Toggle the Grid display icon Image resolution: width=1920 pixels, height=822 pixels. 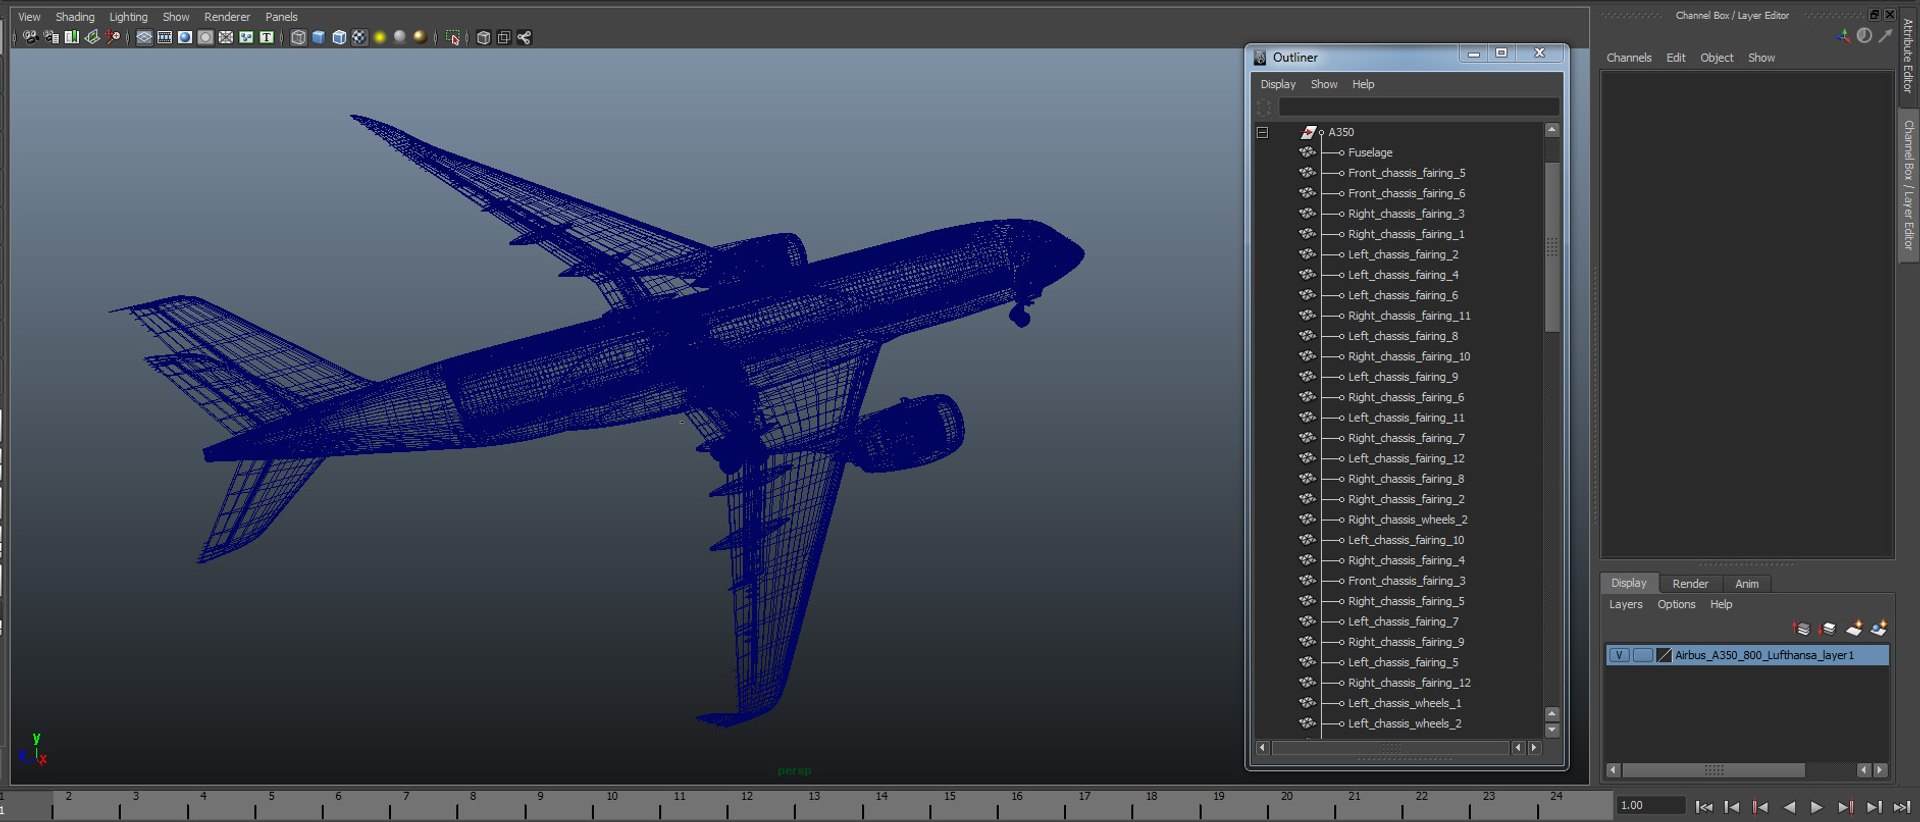144,37
